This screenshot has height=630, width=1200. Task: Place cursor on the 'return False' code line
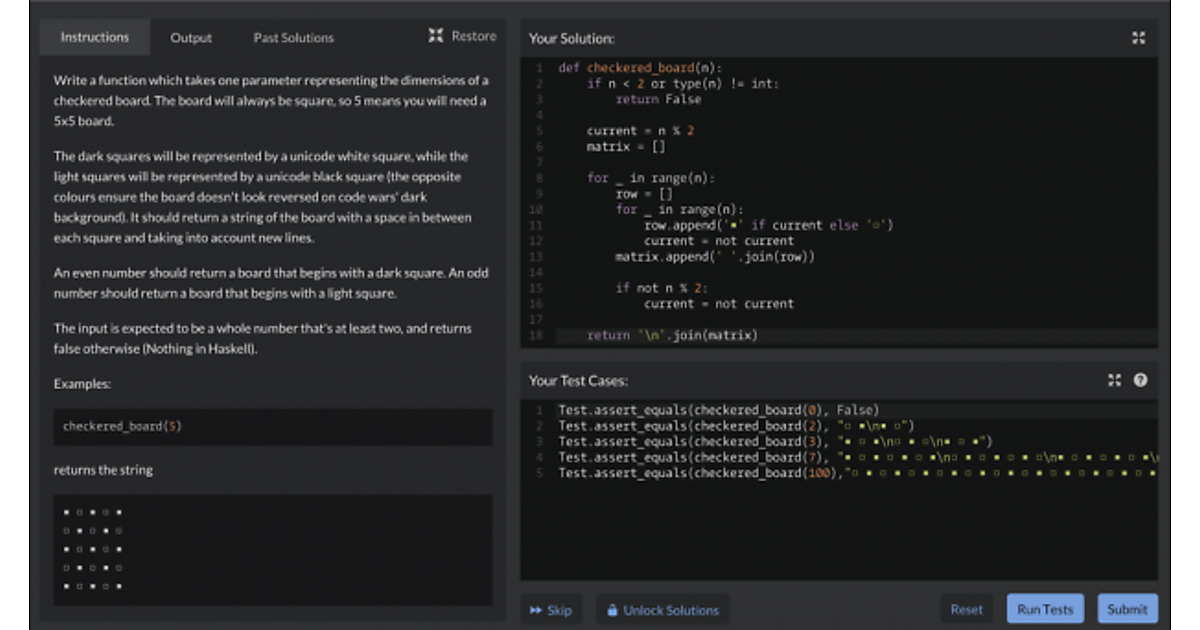point(658,99)
